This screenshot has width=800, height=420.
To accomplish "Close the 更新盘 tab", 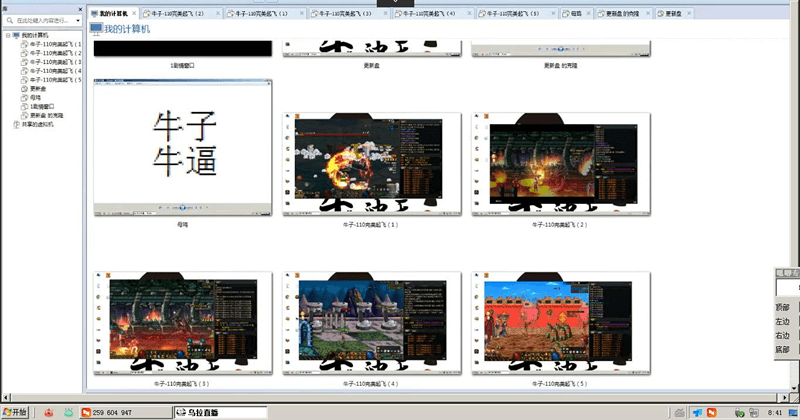I will (689, 13).
